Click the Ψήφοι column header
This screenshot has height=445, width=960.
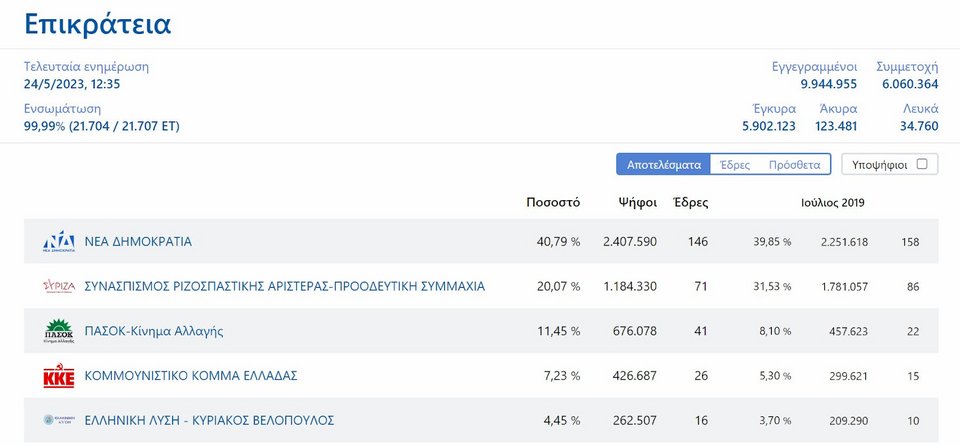click(x=638, y=203)
